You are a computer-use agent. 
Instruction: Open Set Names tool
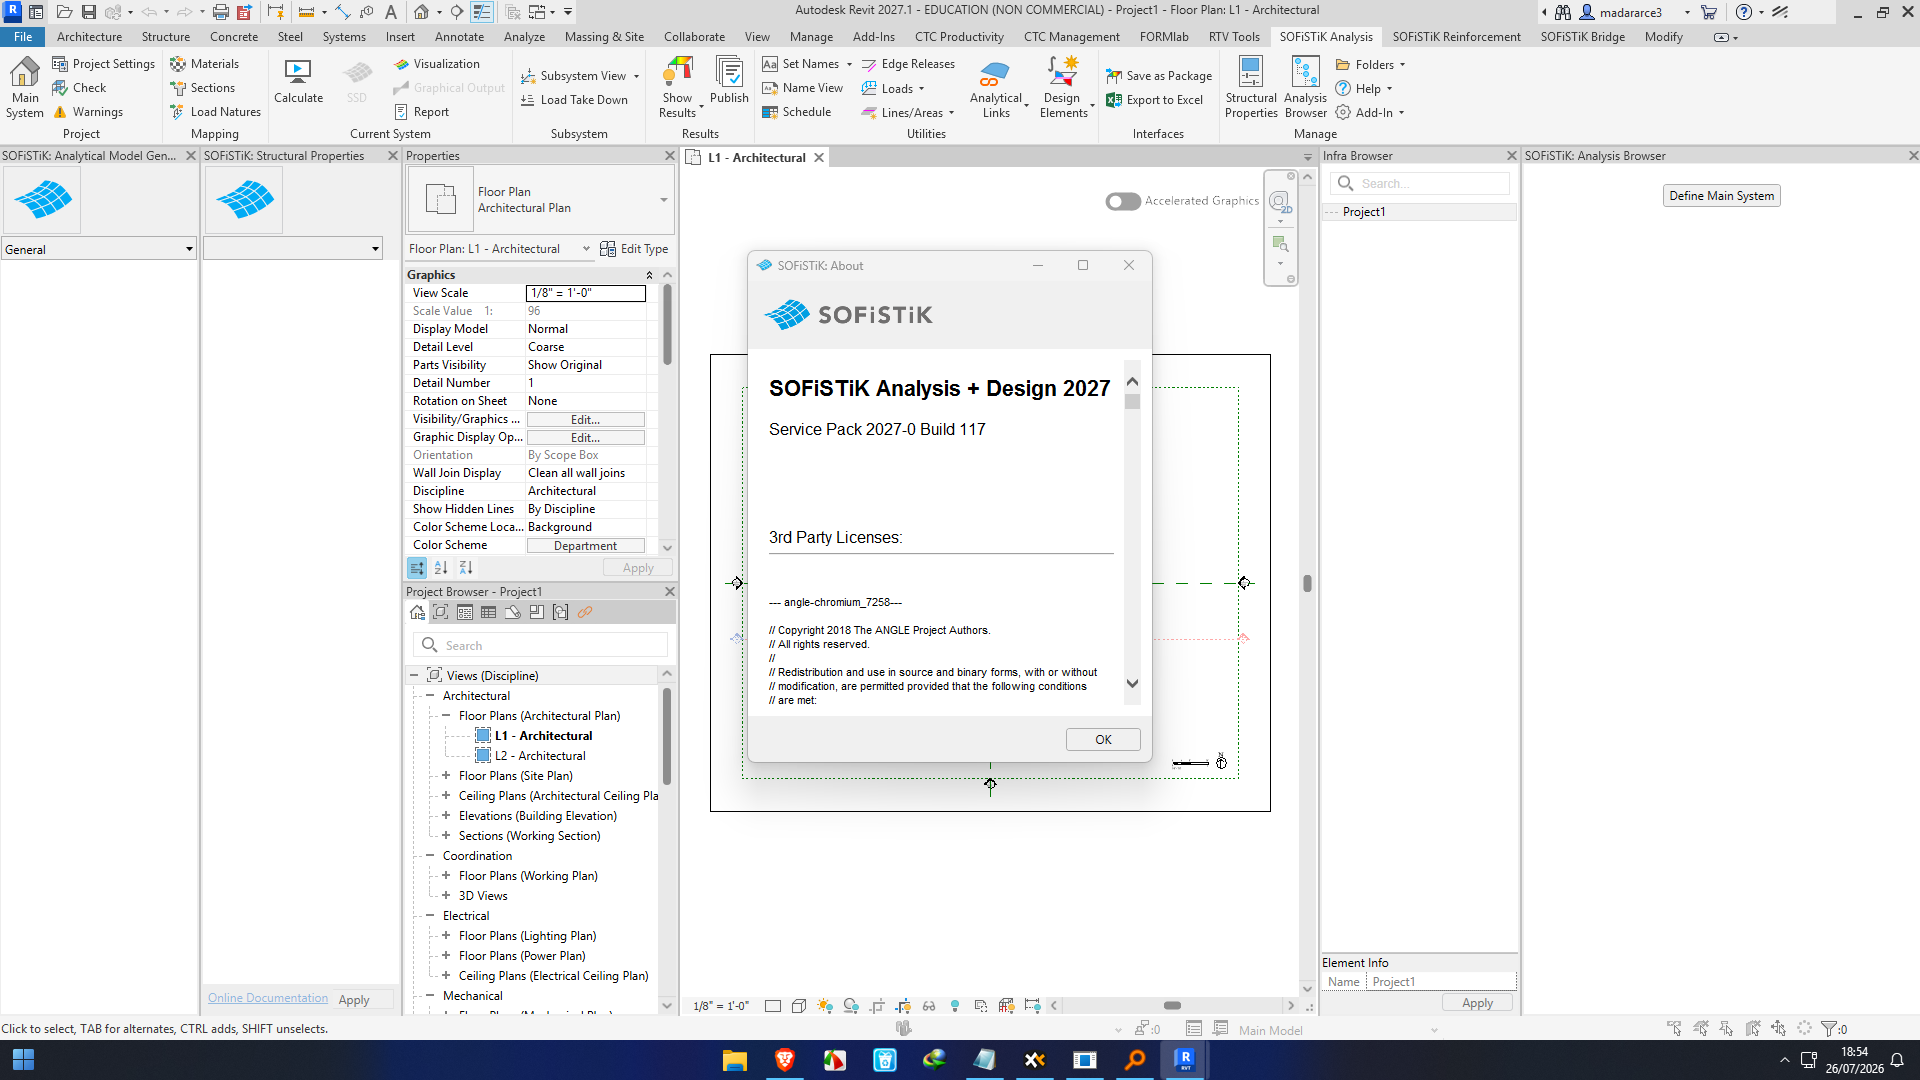point(807,64)
